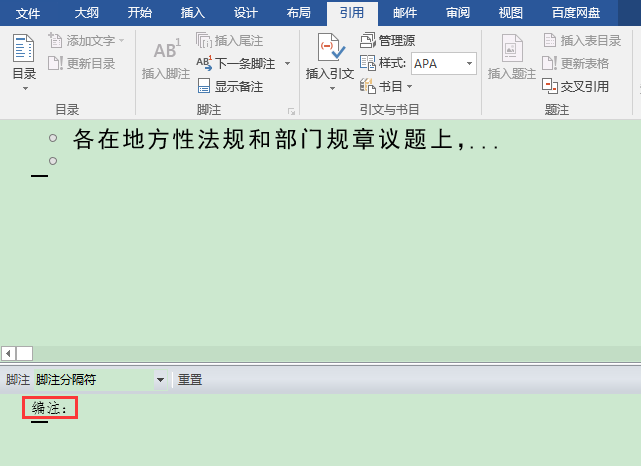
Task: Click the bullet beside 各在地方性法规 line
Action: (53, 138)
